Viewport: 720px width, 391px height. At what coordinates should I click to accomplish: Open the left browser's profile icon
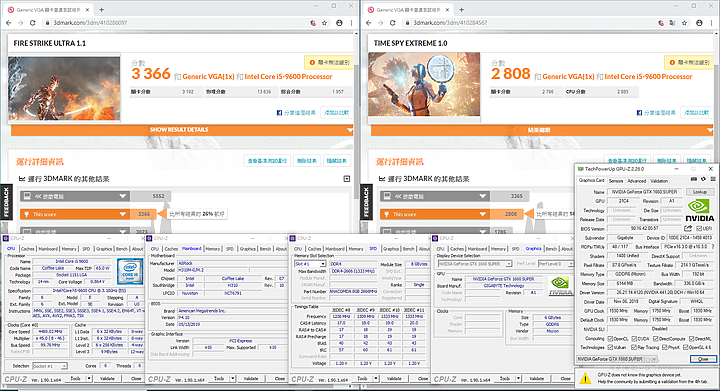pos(339,22)
